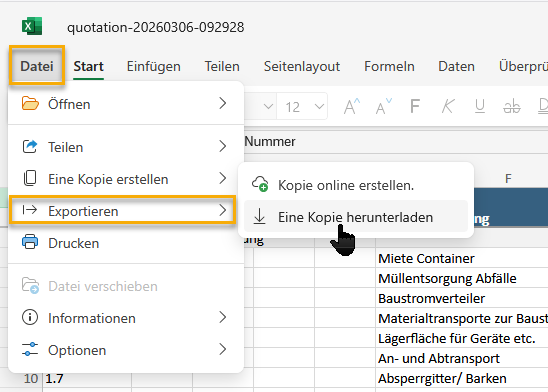Viewport: 548px width, 392px height.
Task: Expand the Öffnen submenu chevron
Action: click(x=223, y=103)
